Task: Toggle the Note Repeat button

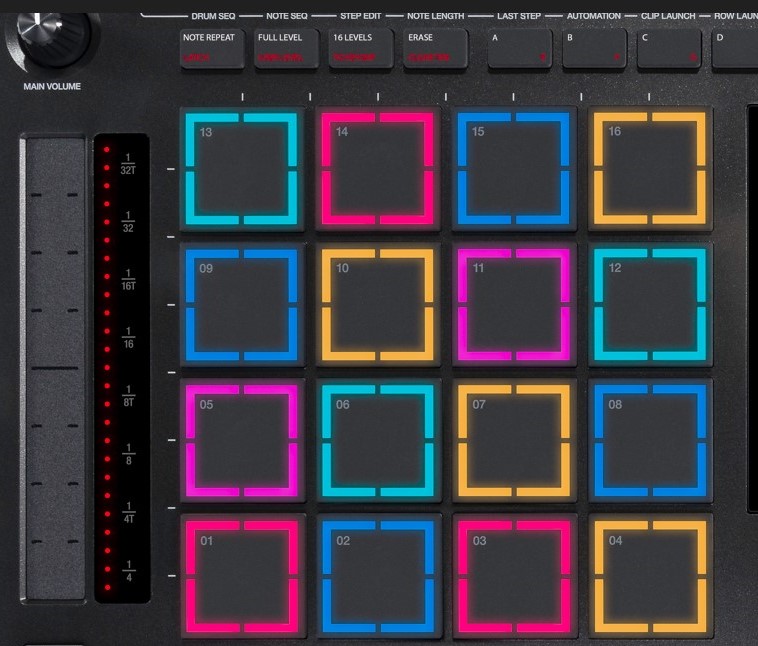Action: coord(208,47)
